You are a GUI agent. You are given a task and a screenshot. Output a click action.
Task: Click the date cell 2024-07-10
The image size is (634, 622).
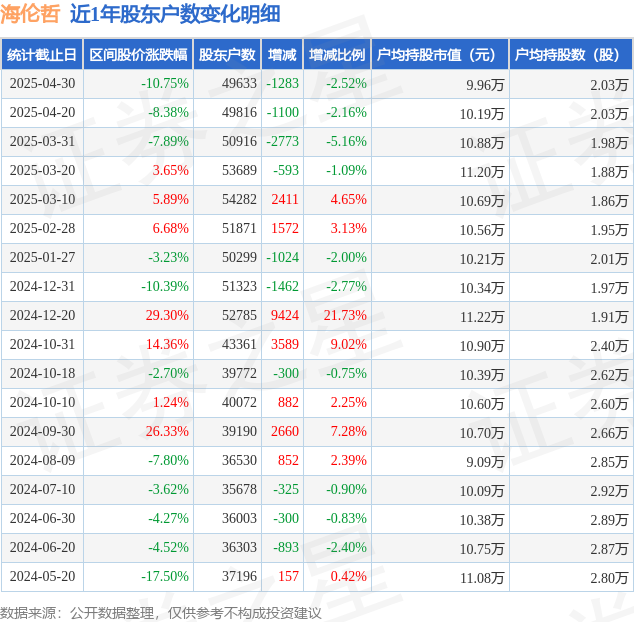[42, 489]
